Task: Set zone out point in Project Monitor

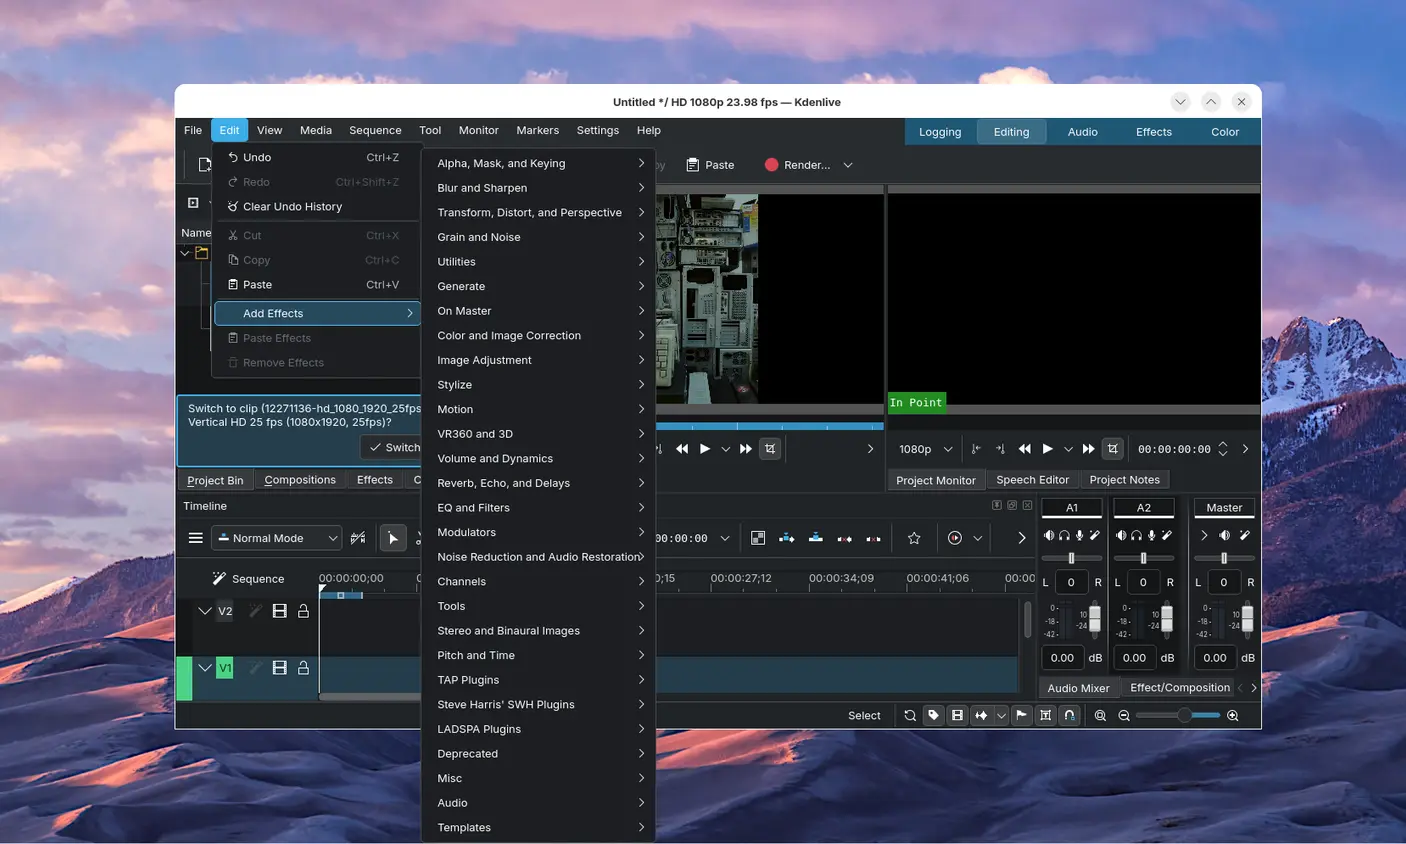Action: [1000, 449]
